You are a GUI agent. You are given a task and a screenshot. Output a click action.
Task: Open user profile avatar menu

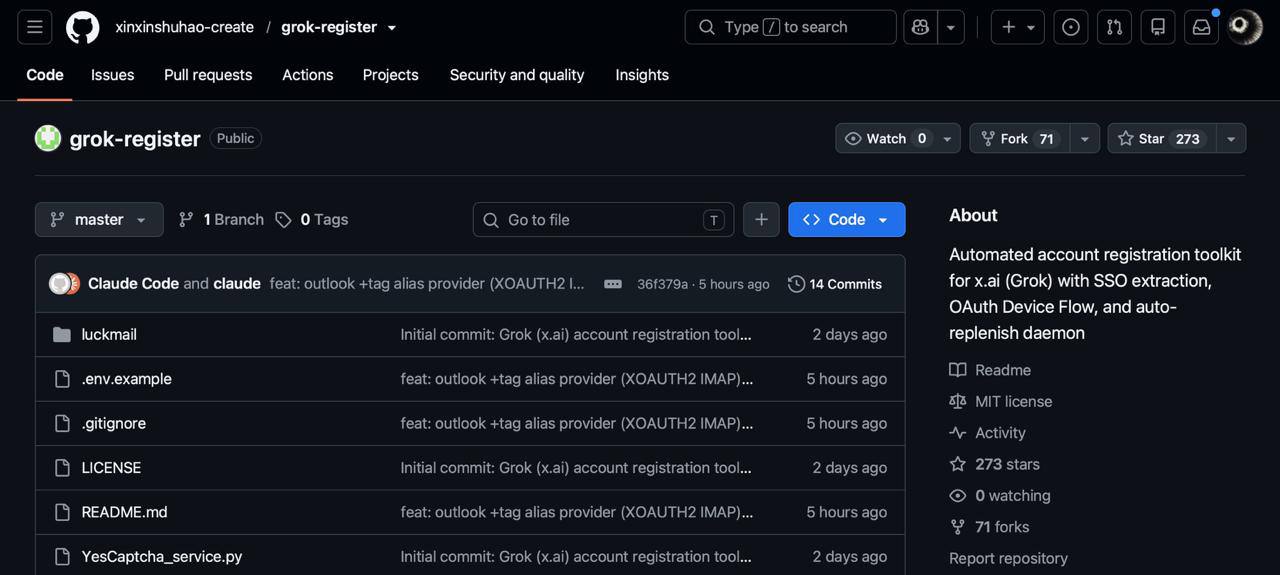pyautogui.click(x=1245, y=27)
